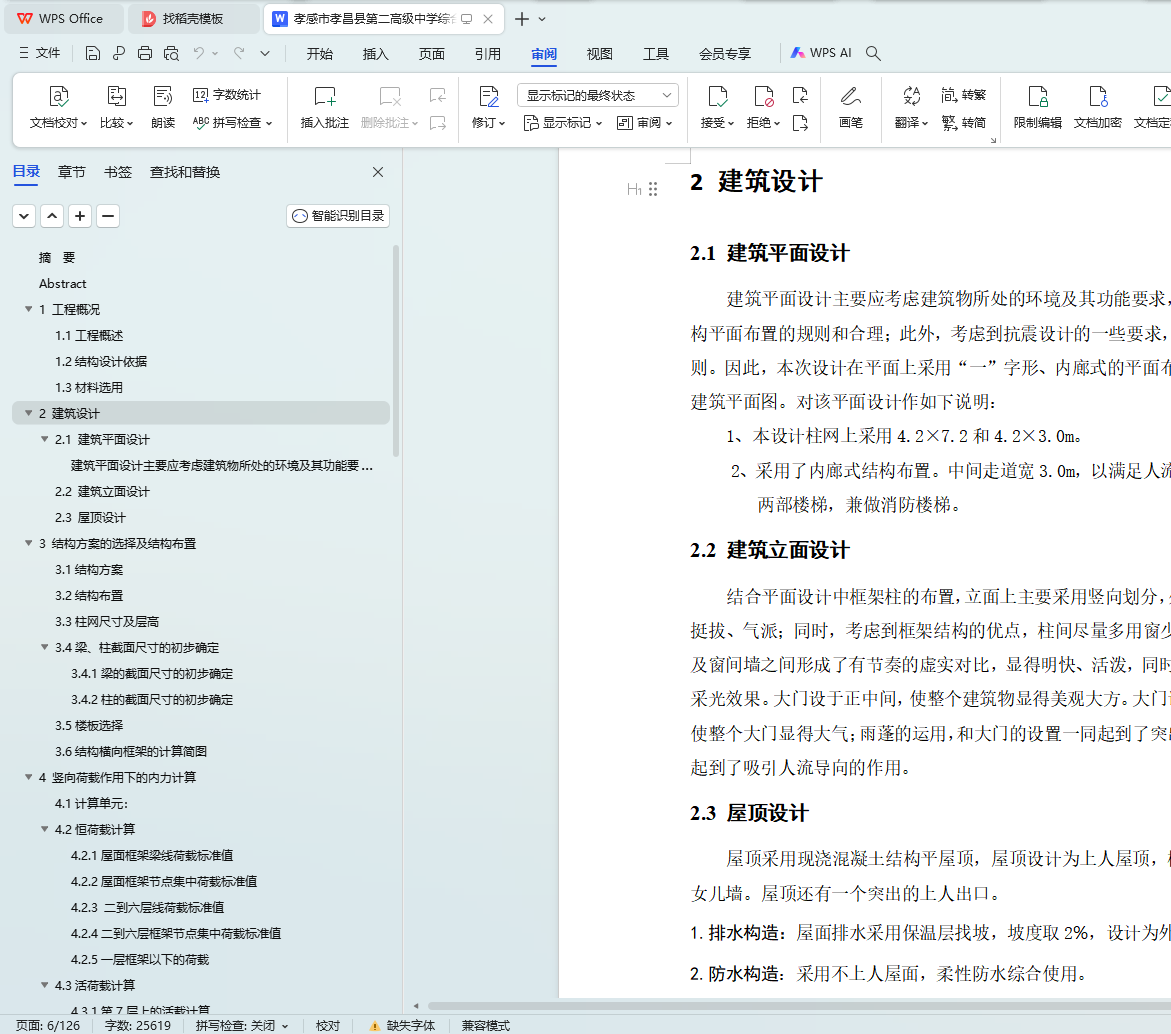Select the 画笔 pen tool
The width and height of the screenshot is (1171, 1034).
tap(851, 108)
